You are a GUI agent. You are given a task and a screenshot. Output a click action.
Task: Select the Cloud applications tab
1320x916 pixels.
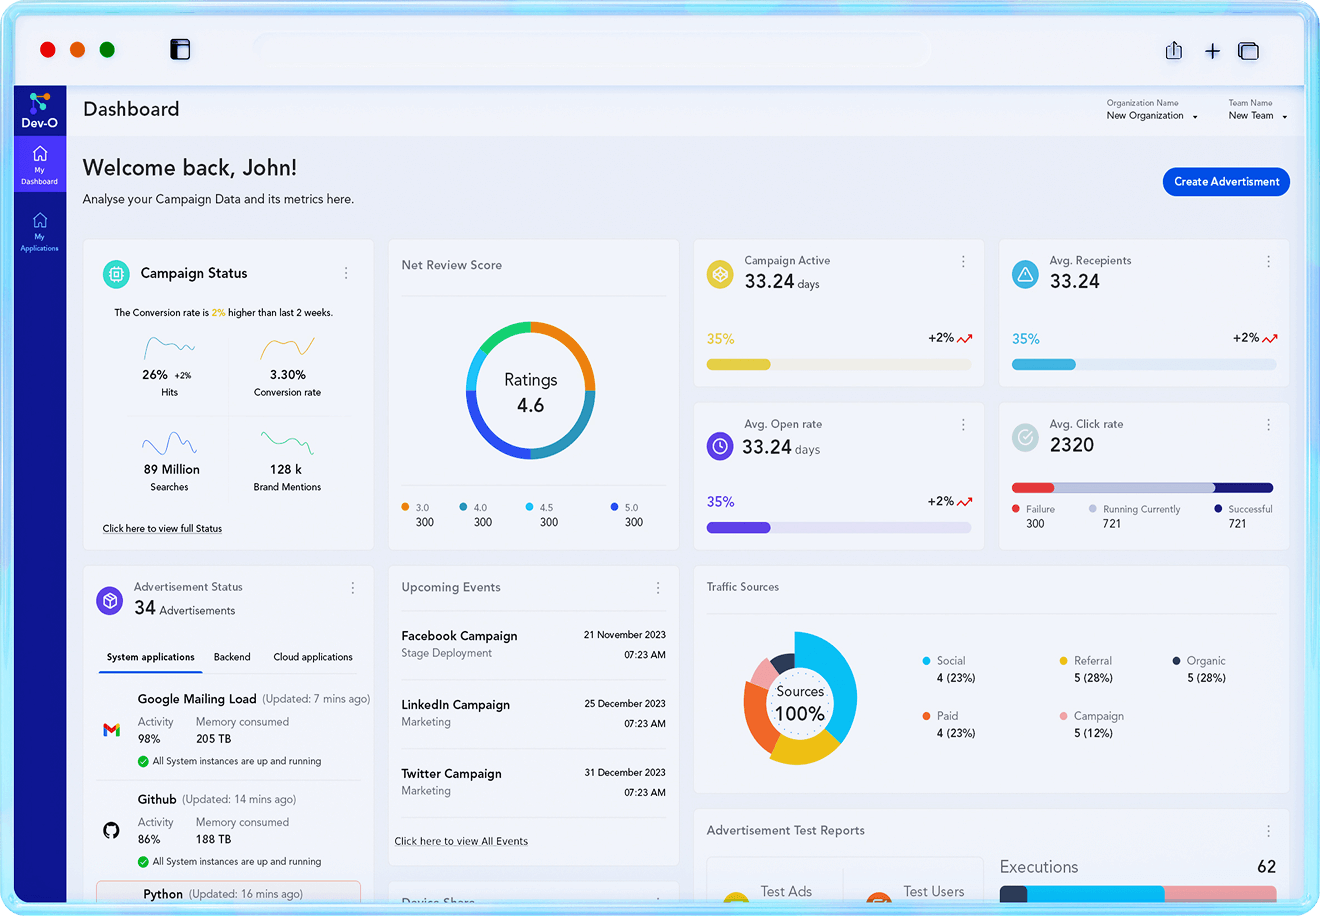tap(313, 657)
